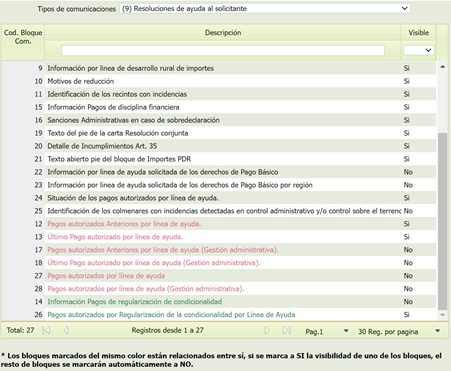Viewport: 451px width, 371px height.
Task: Select row Información por línea de desarrollo rural de importes
Action: pyautogui.click(x=219, y=68)
